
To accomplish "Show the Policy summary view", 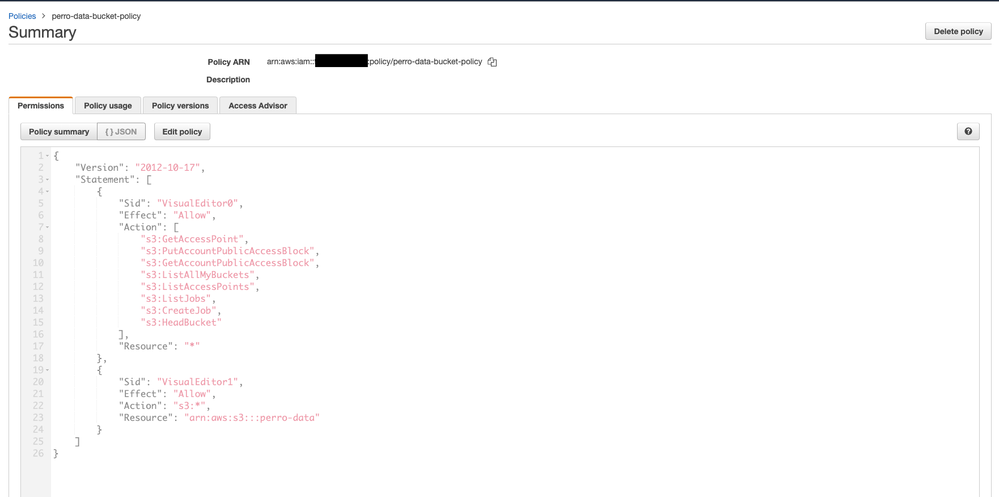I will coord(59,132).
